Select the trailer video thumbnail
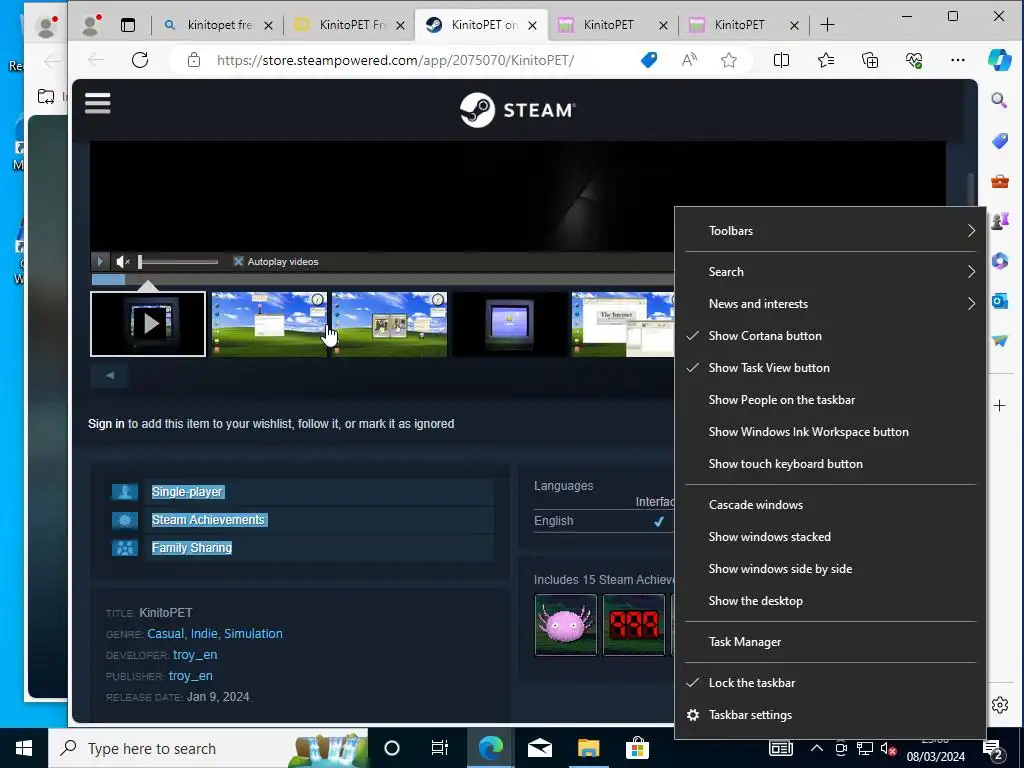This screenshot has height=768, width=1024. [148, 324]
